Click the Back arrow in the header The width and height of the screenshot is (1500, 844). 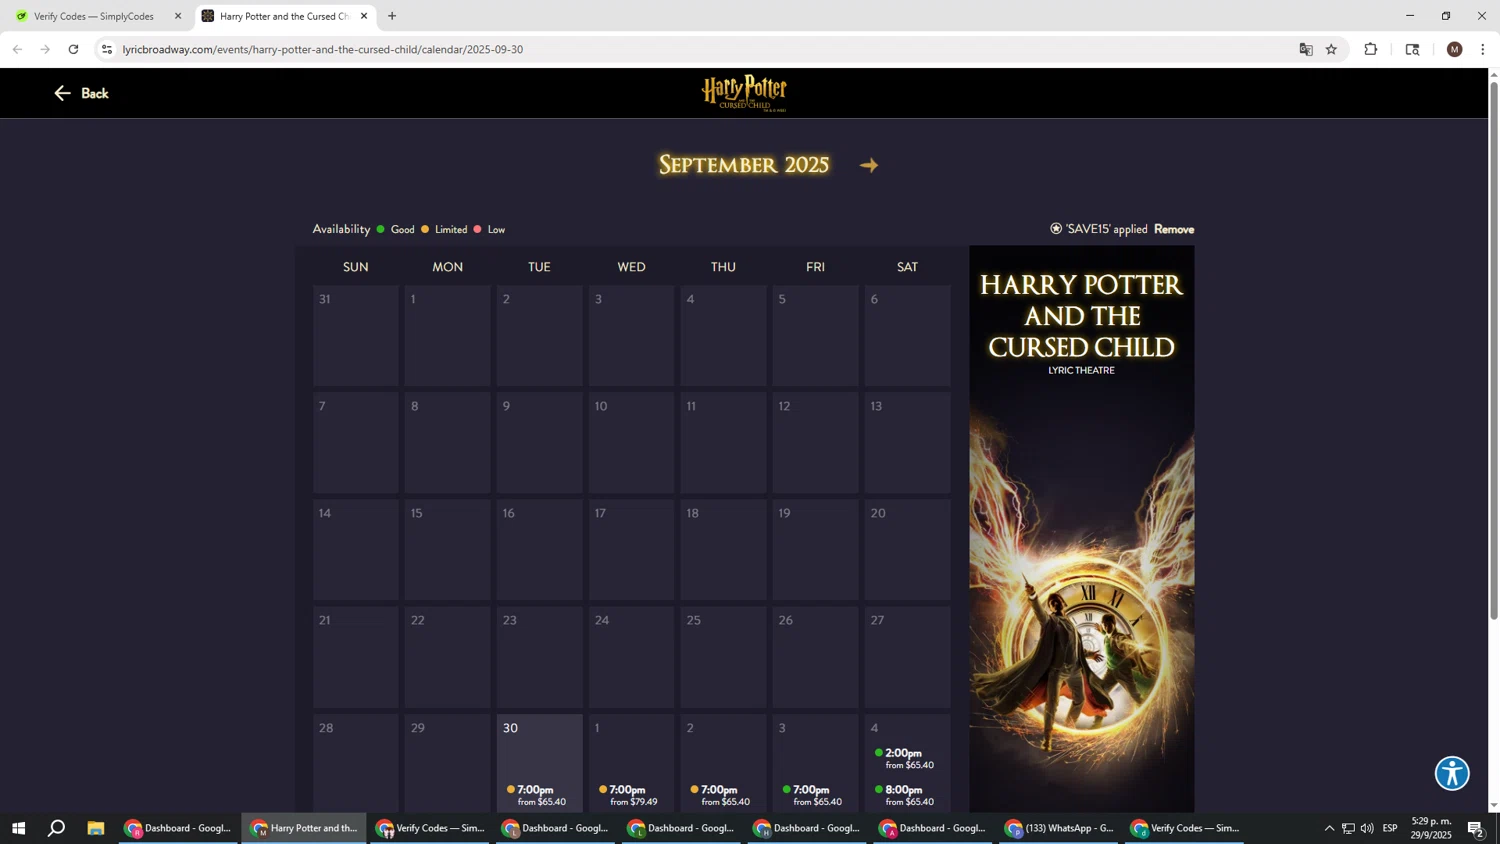point(62,93)
